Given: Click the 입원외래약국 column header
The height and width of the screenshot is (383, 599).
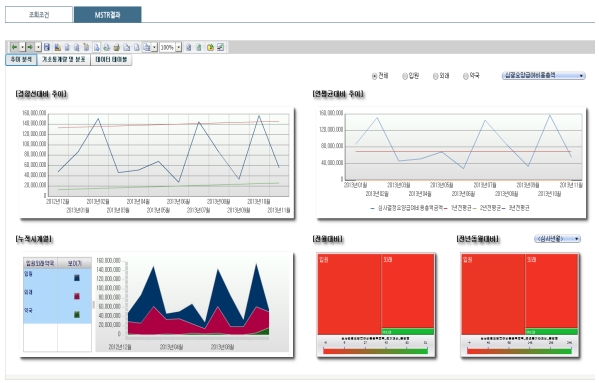Looking at the screenshot, I should tap(40, 263).
